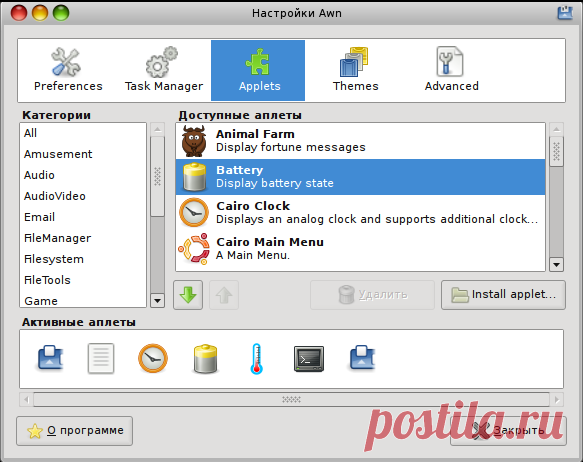Select last active launcher applet icon
Viewport: 583px width, 462px height.
(x=363, y=358)
